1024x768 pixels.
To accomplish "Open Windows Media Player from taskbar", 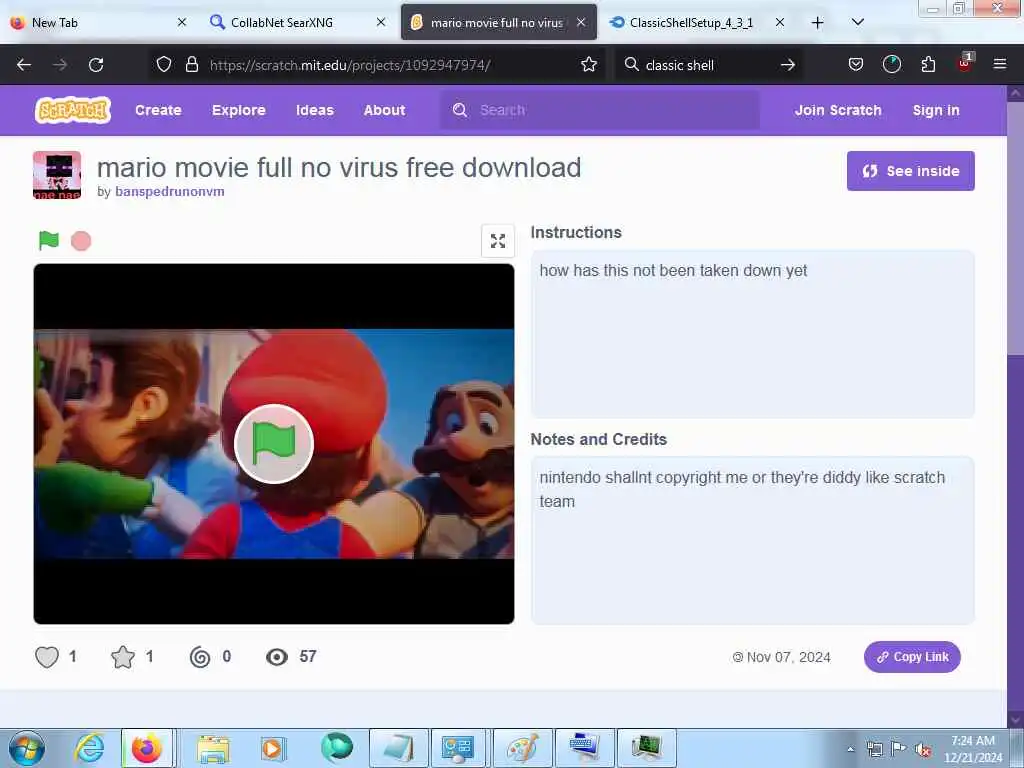I will 272,748.
